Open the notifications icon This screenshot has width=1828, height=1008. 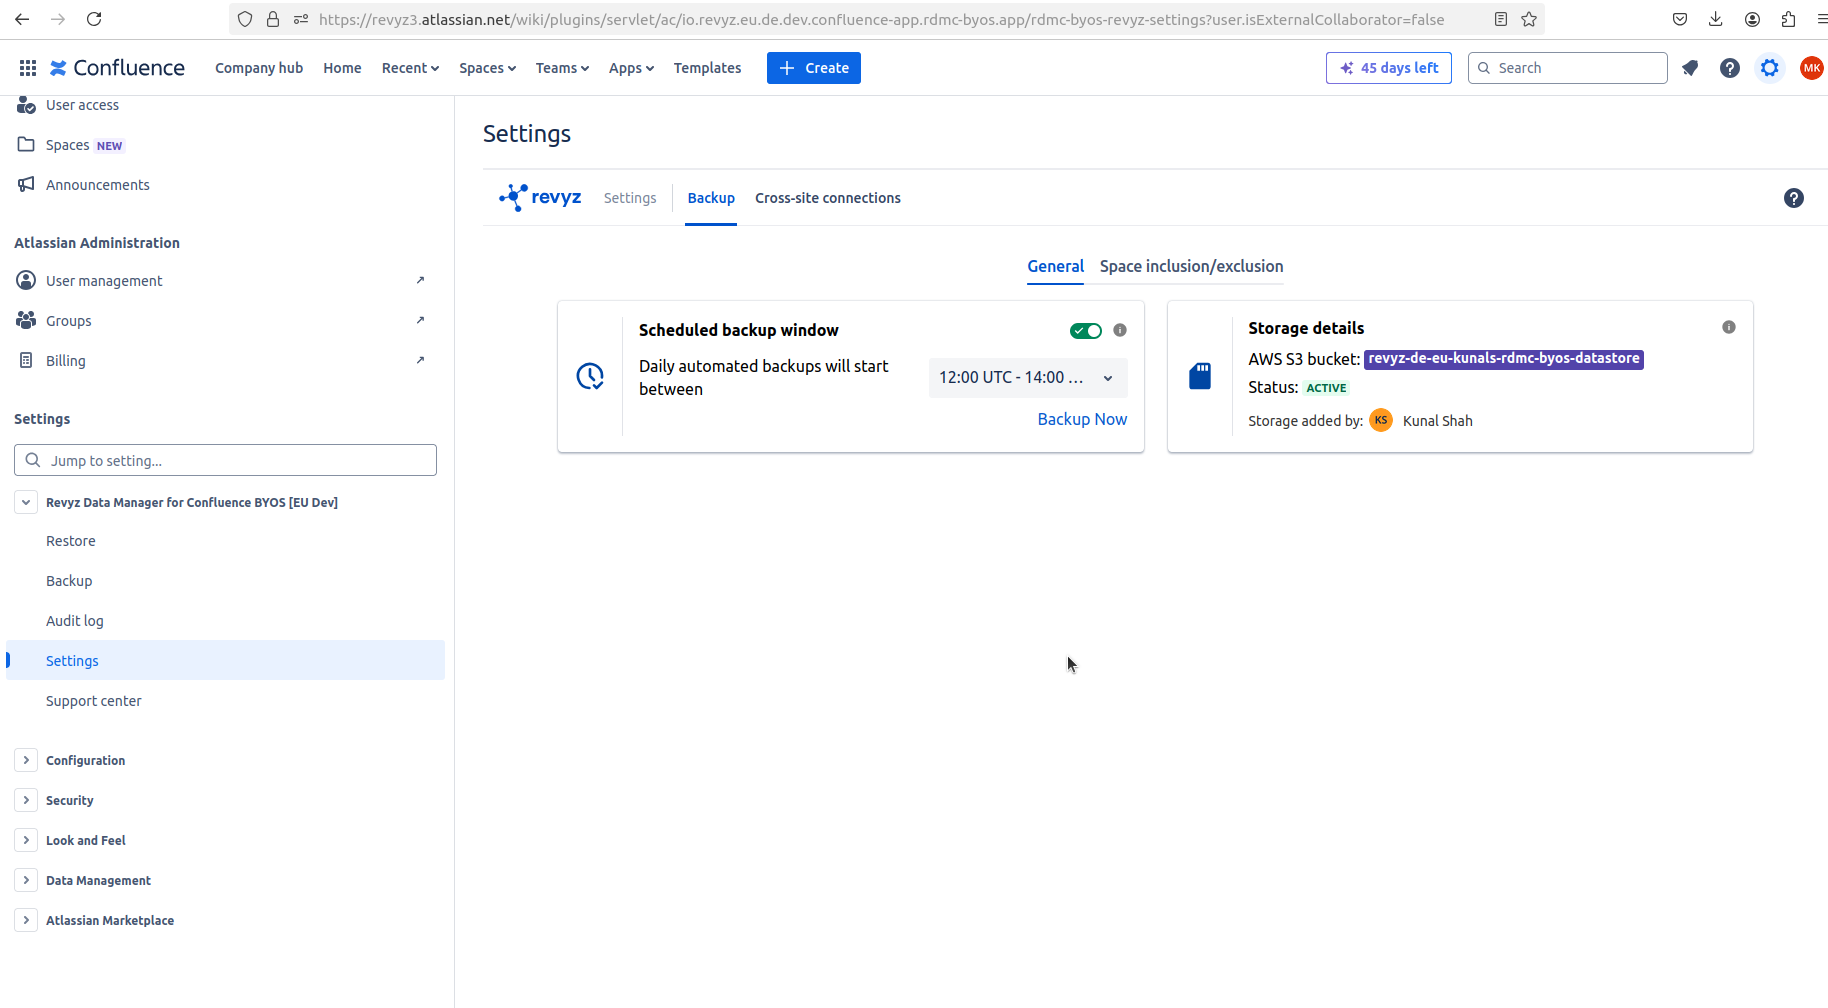coord(1690,68)
